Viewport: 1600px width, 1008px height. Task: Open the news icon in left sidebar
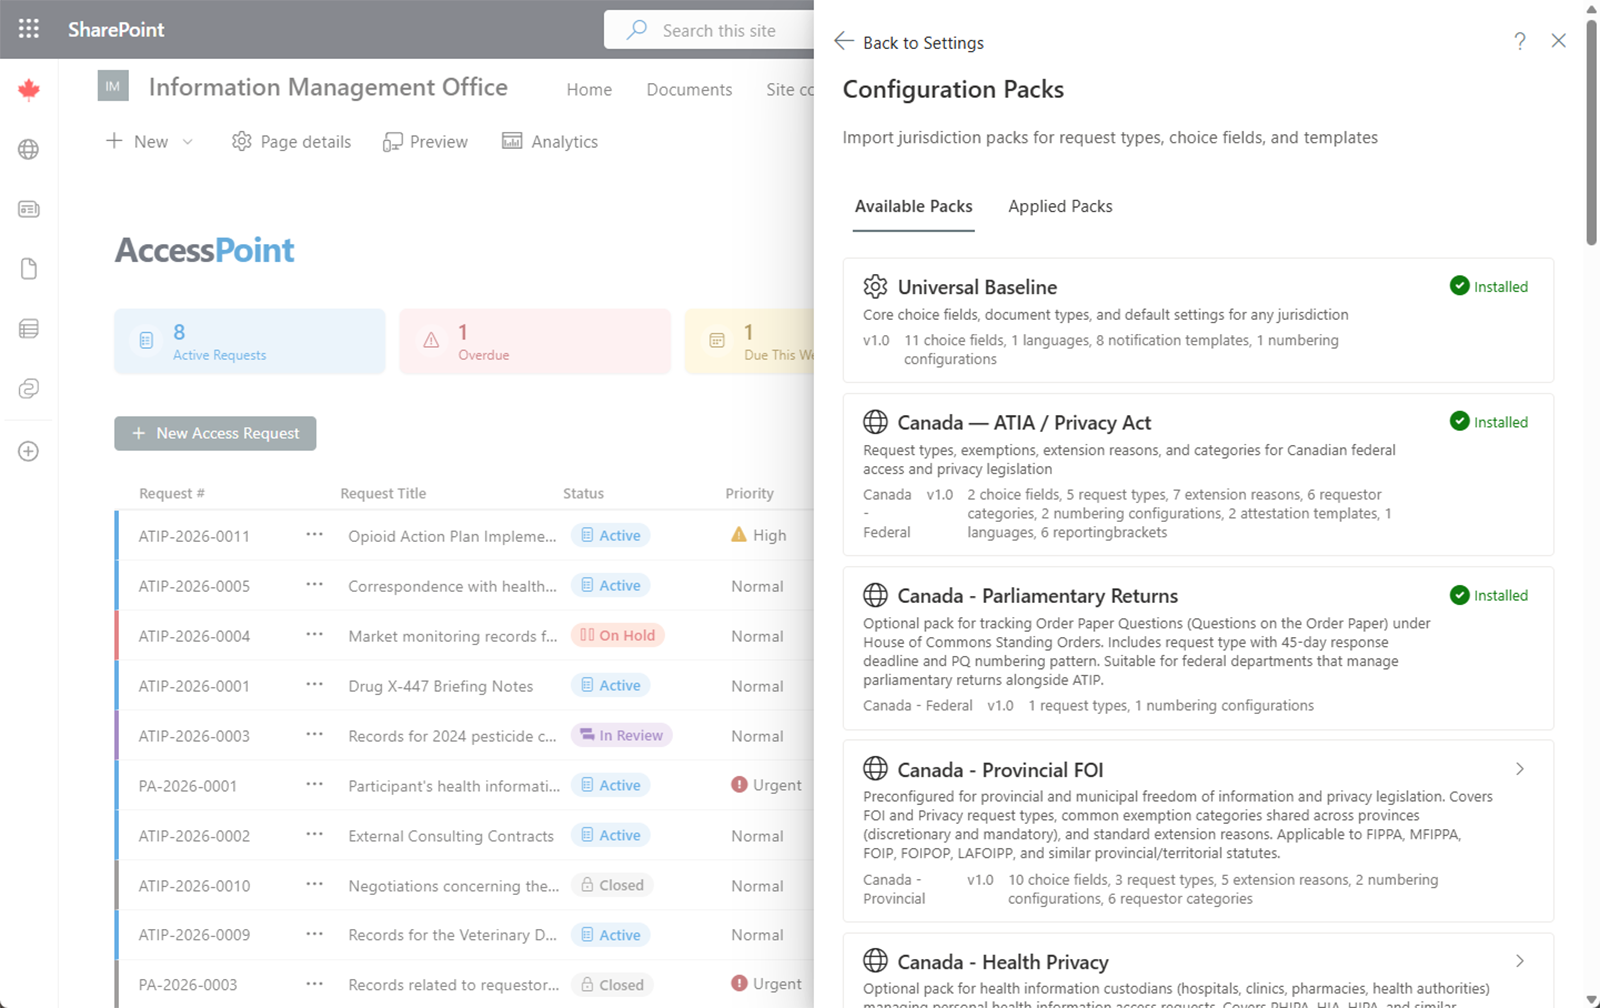tap(29, 209)
